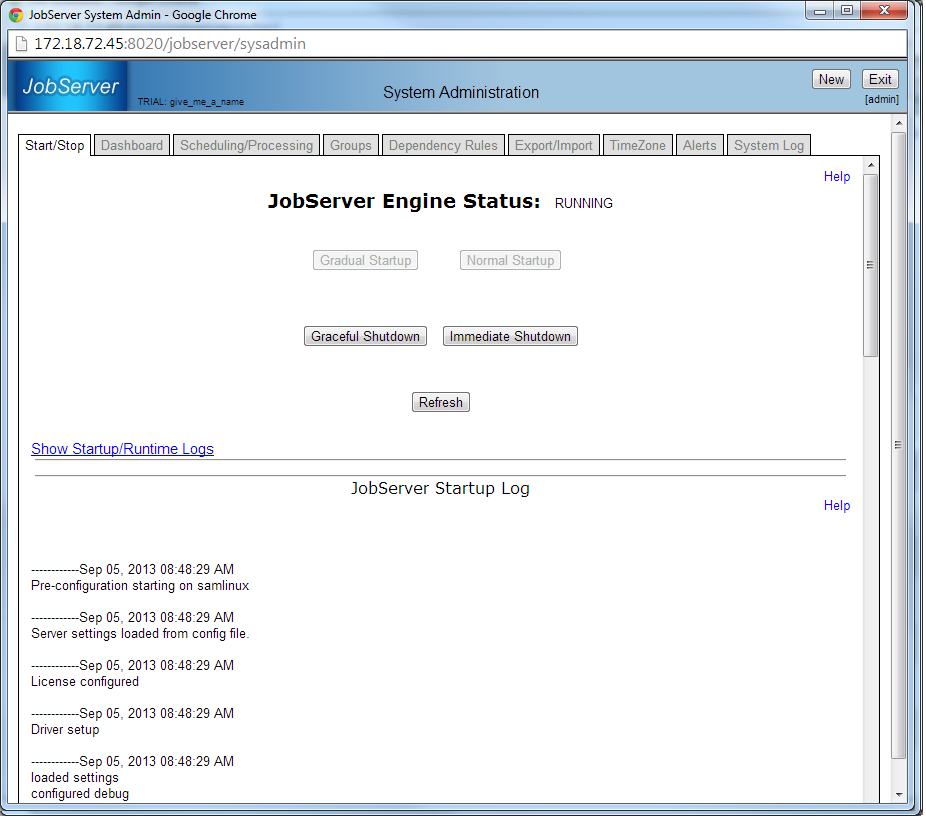Click the JobServer logo
Image resolution: width=926 pixels, height=816 pixels.
[x=70, y=87]
